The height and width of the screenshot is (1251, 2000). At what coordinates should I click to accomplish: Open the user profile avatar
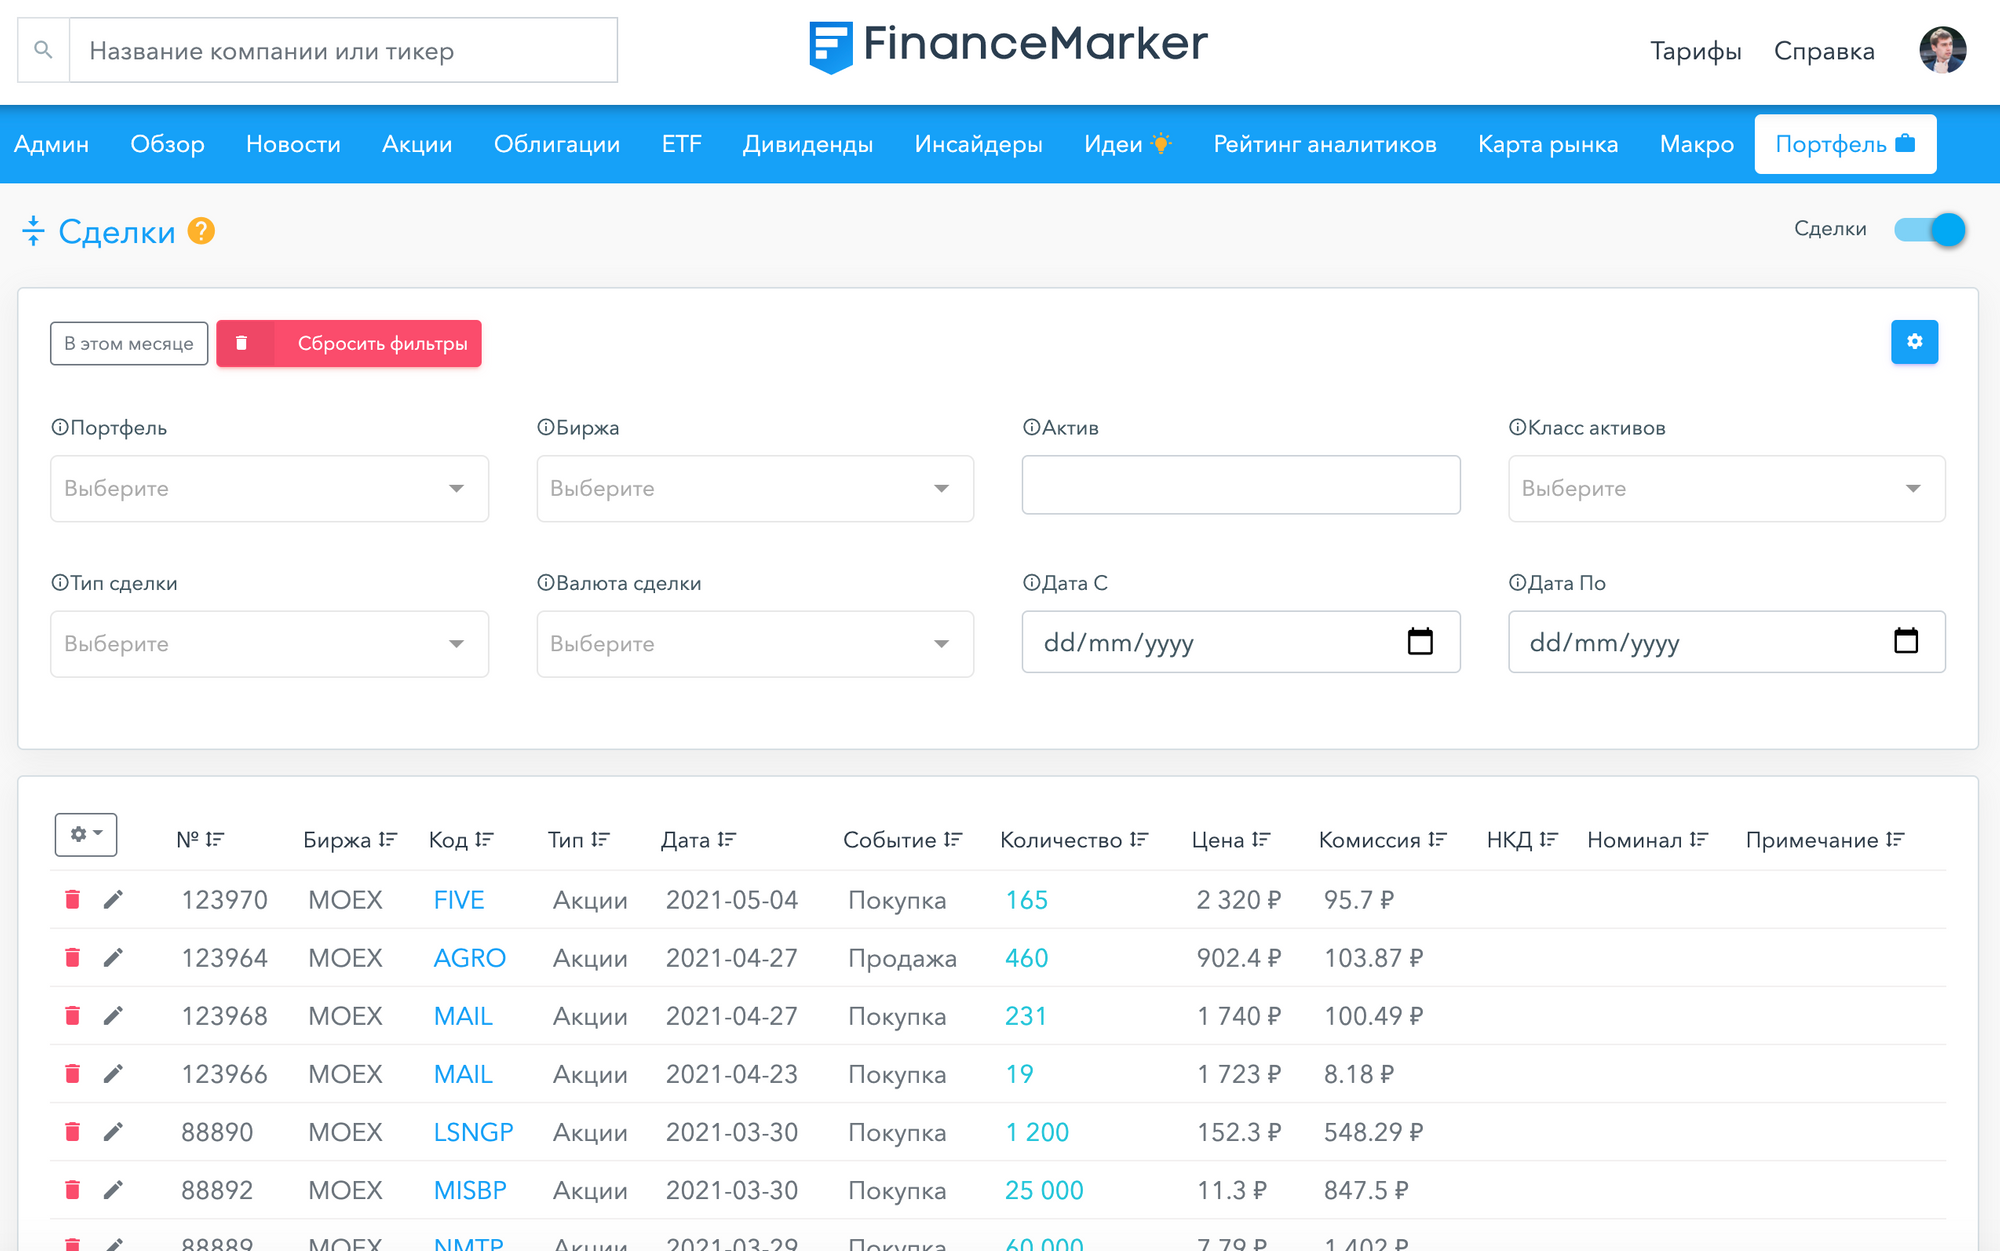click(x=1942, y=50)
